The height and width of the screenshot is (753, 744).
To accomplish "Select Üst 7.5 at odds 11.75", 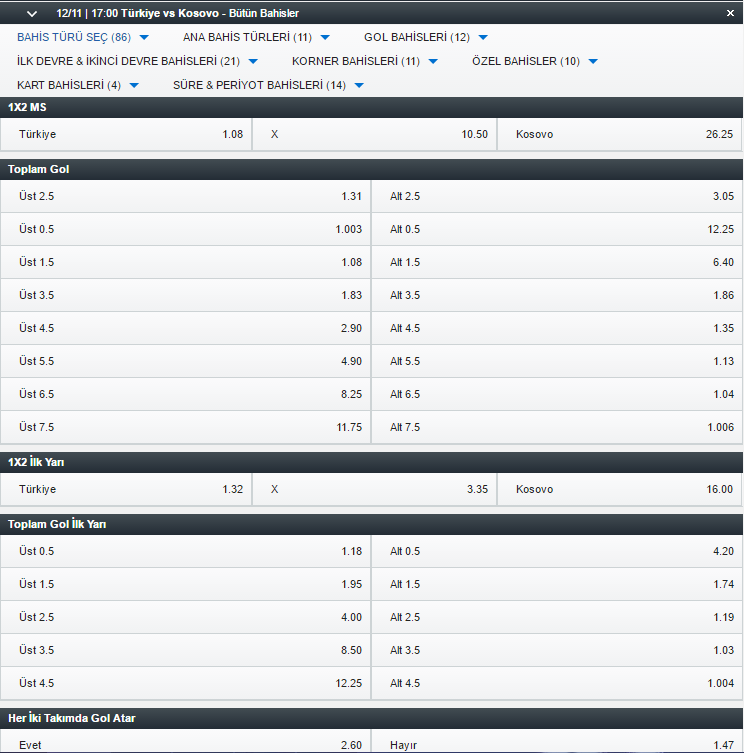I will [185, 427].
